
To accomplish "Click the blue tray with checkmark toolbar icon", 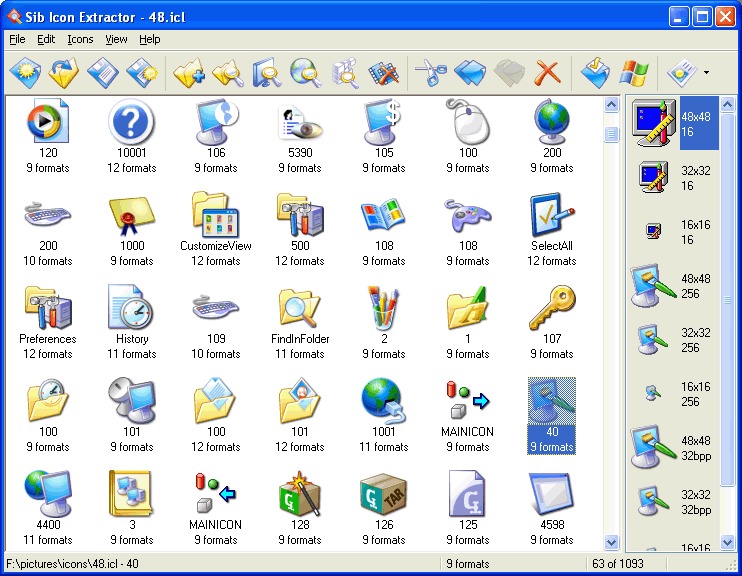I will tap(595, 73).
